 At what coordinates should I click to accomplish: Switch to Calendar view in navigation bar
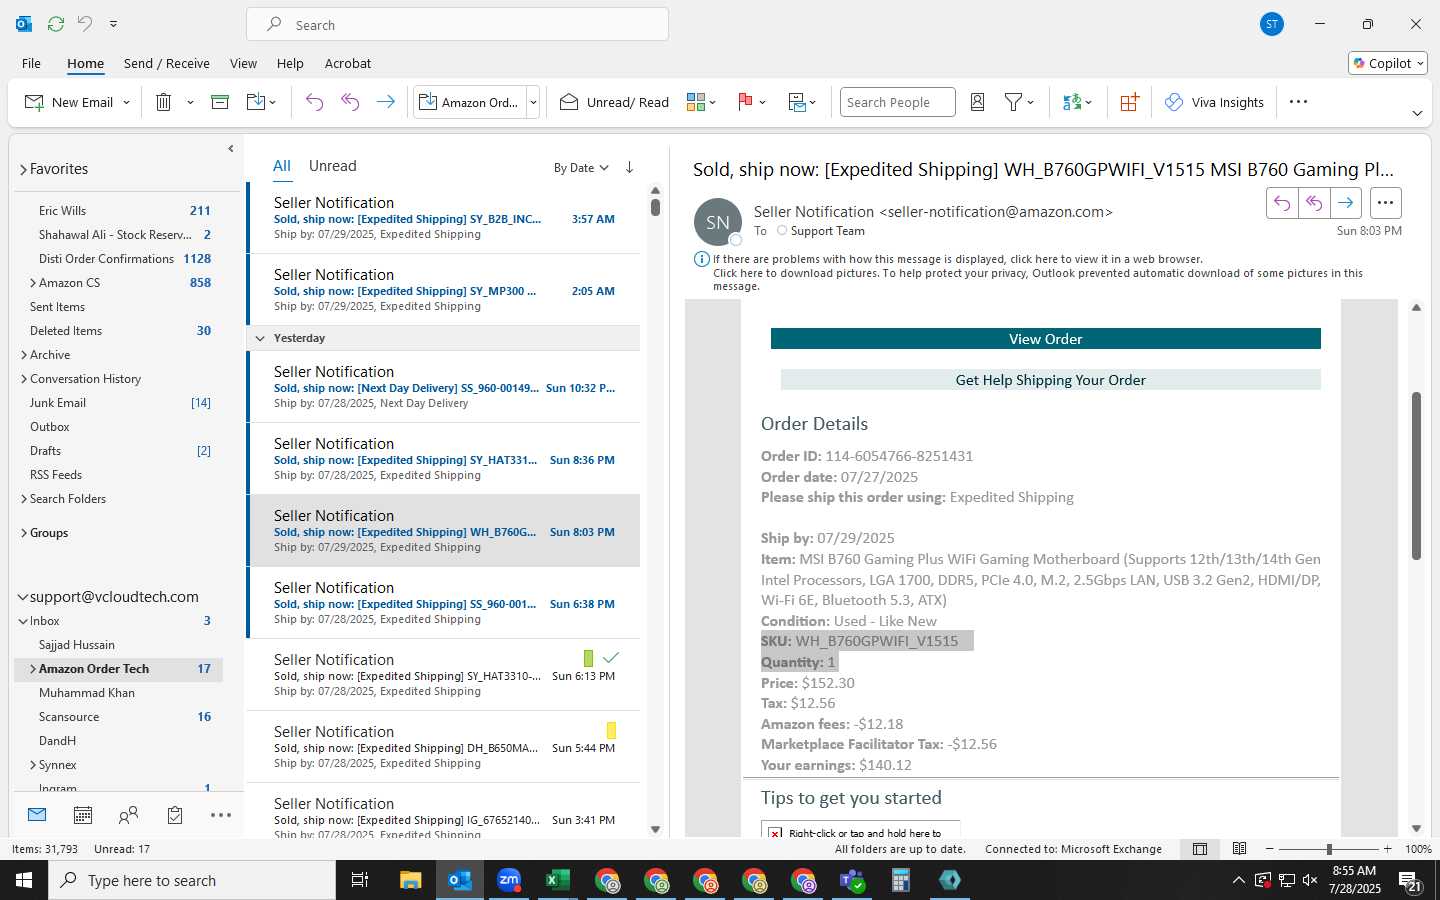coord(83,815)
